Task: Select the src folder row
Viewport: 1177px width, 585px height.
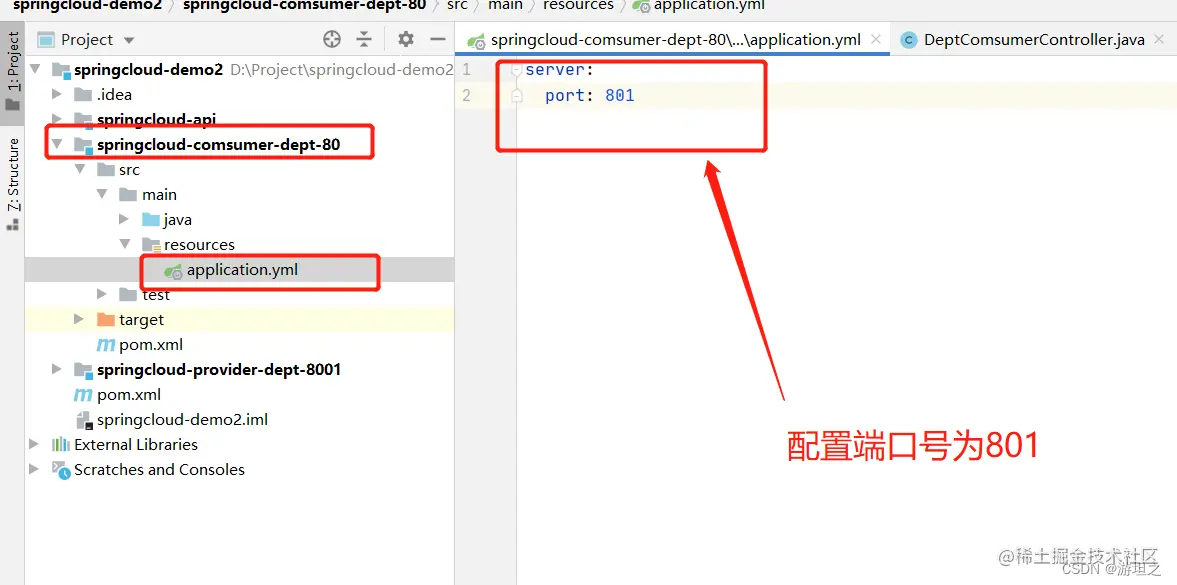Action: click(x=239, y=170)
